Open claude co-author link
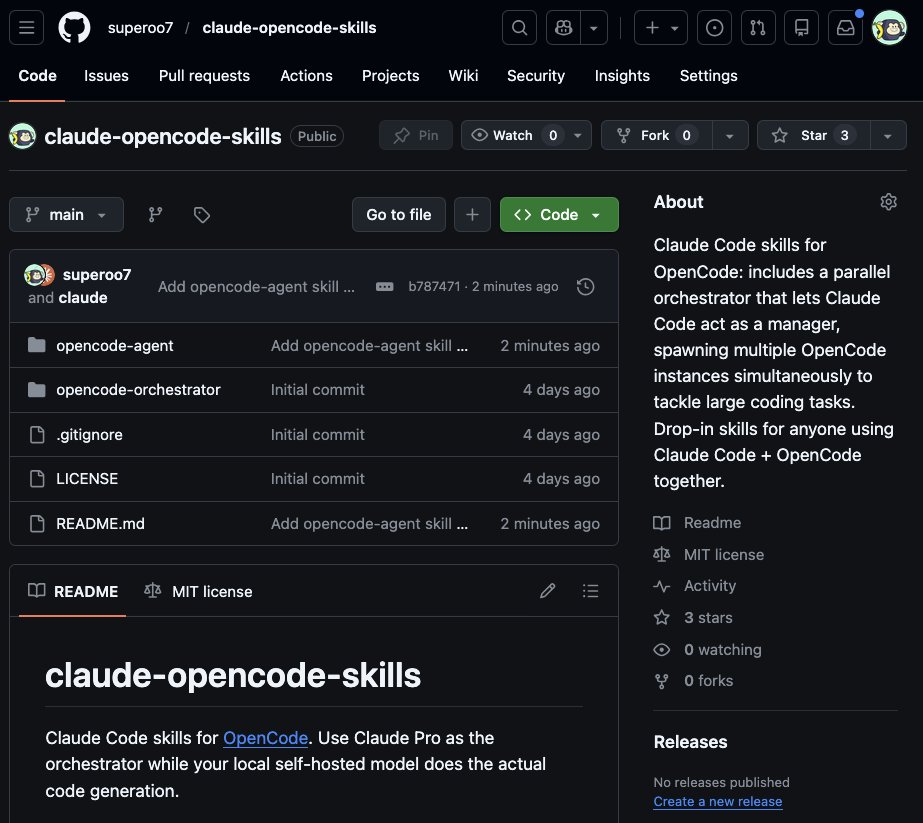Image resolution: width=923 pixels, height=823 pixels. point(82,298)
